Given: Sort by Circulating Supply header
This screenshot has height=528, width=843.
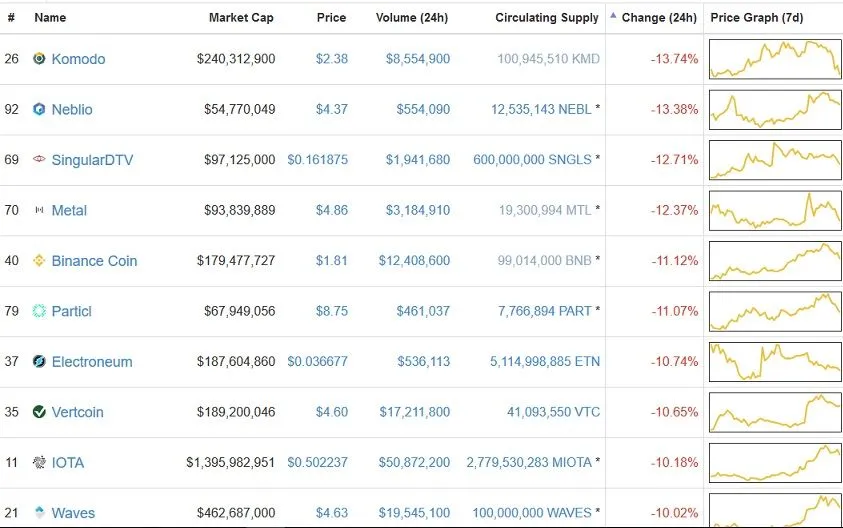Looking at the screenshot, I should point(547,18).
